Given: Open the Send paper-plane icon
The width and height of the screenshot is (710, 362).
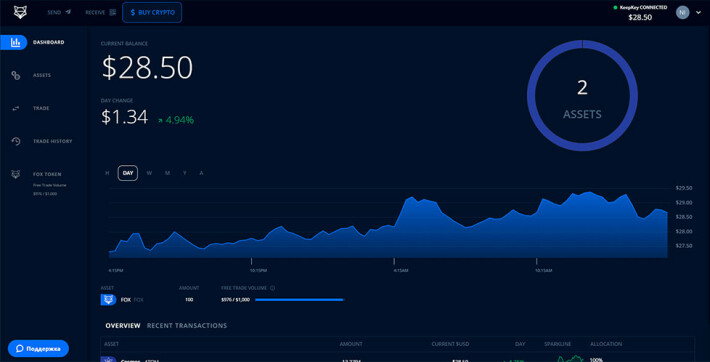Looking at the screenshot, I should (x=68, y=12).
